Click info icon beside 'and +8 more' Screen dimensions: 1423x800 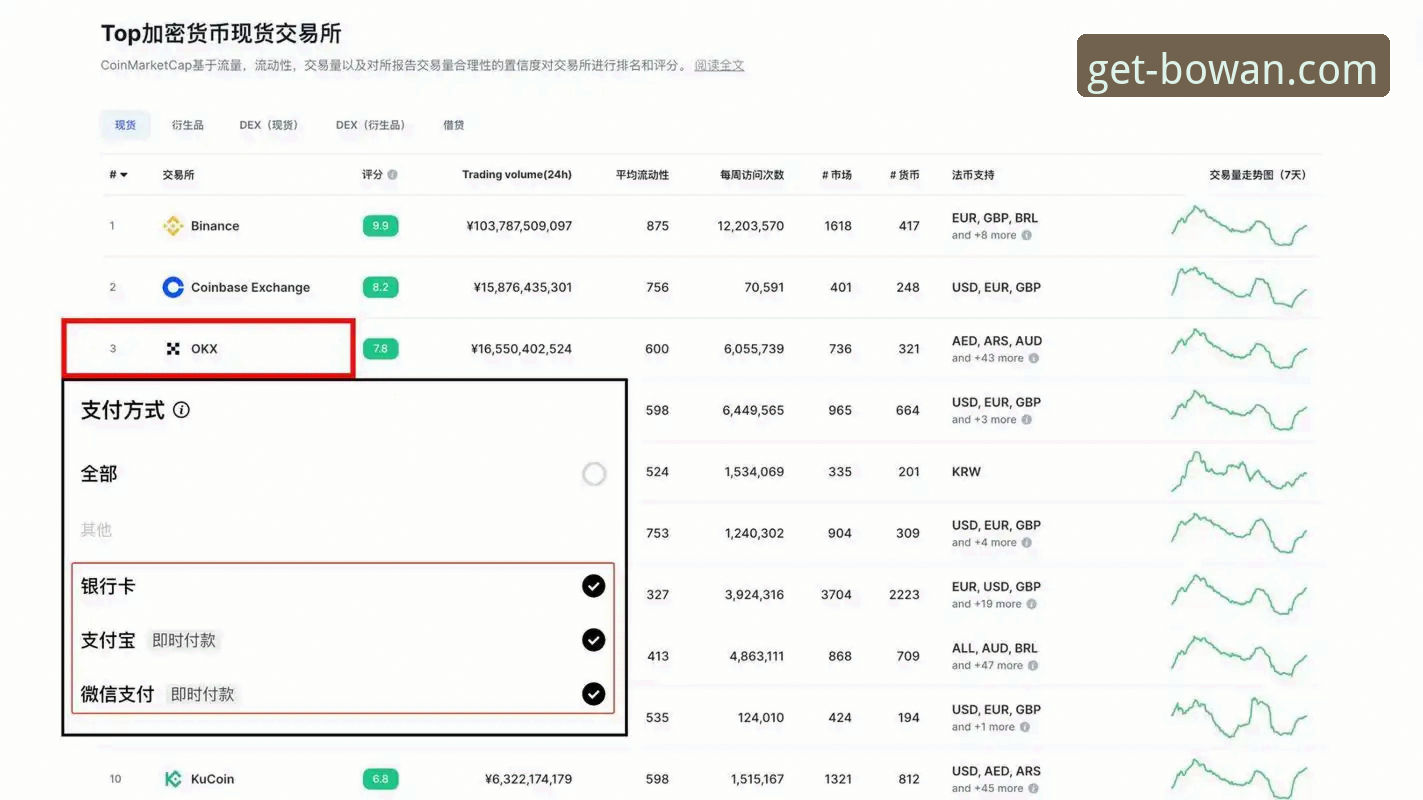coord(1027,236)
